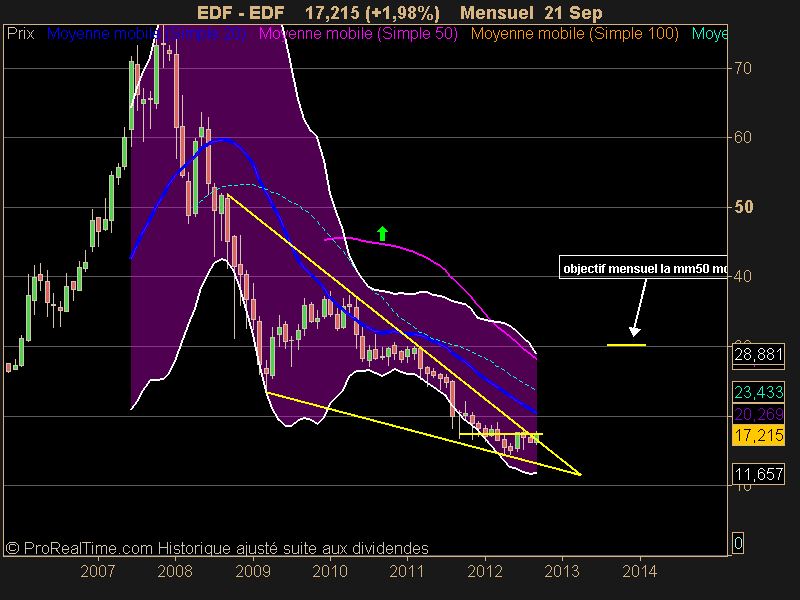Screen dimensions: 800x600
Task: Click the 2011 year label
Action: pyautogui.click(x=407, y=571)
